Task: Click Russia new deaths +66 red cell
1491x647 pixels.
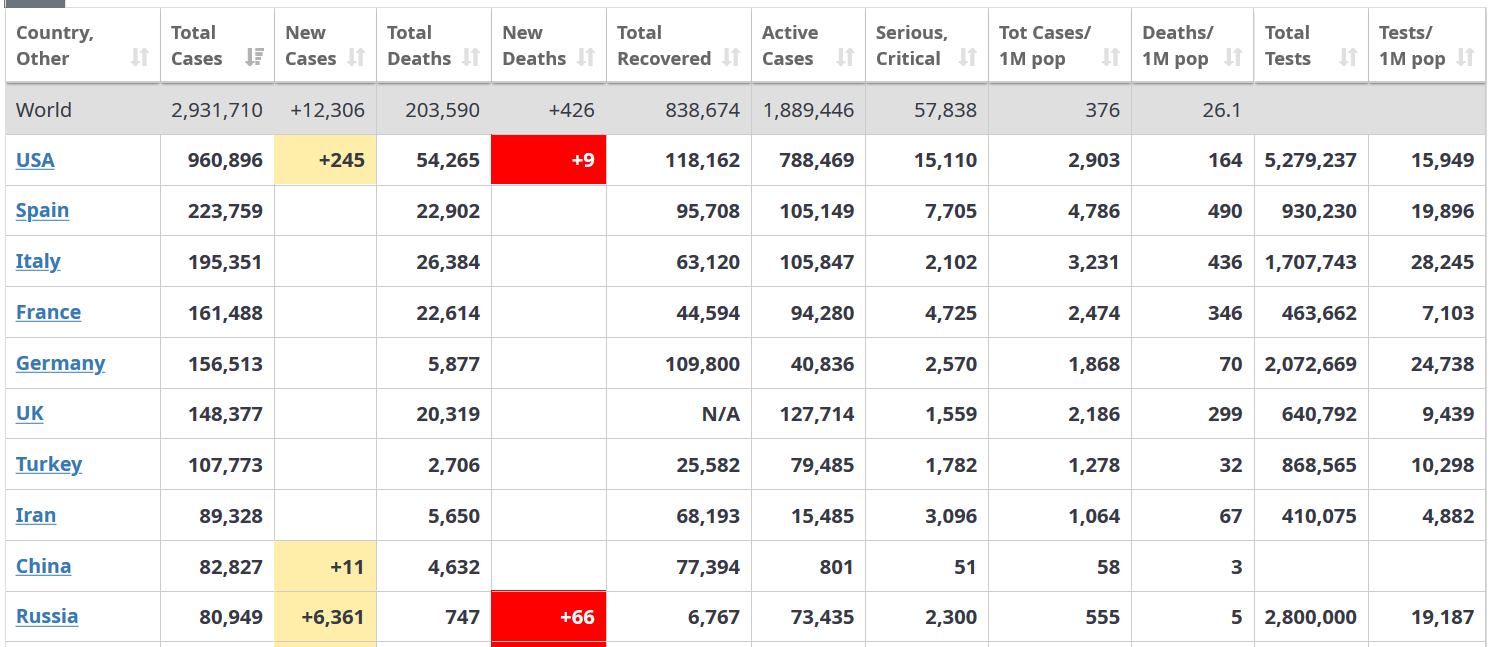Action: [549, 617]
